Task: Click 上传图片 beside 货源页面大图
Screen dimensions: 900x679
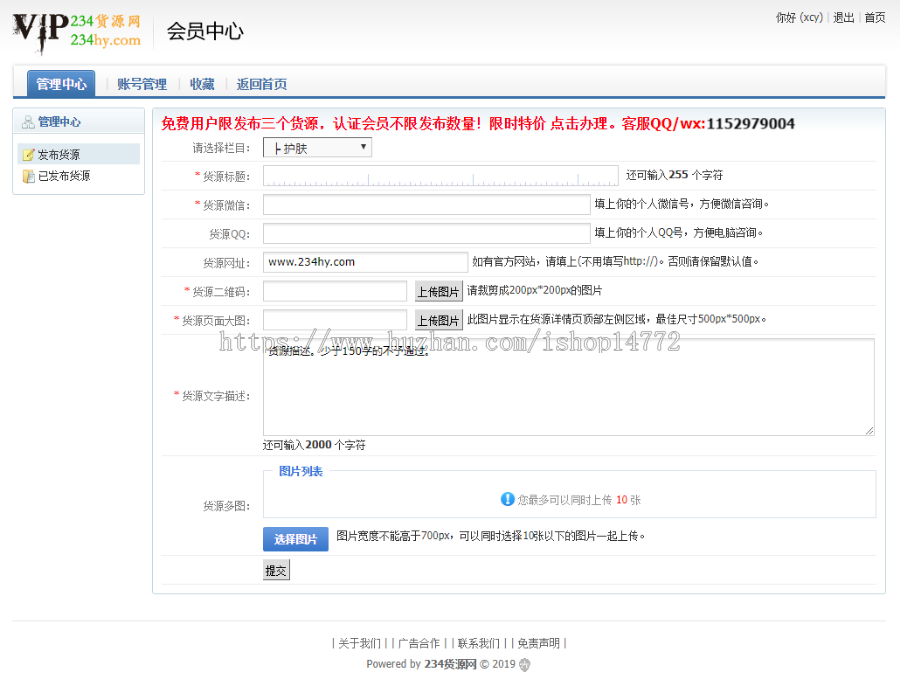Action: click(x=438, y=320)
